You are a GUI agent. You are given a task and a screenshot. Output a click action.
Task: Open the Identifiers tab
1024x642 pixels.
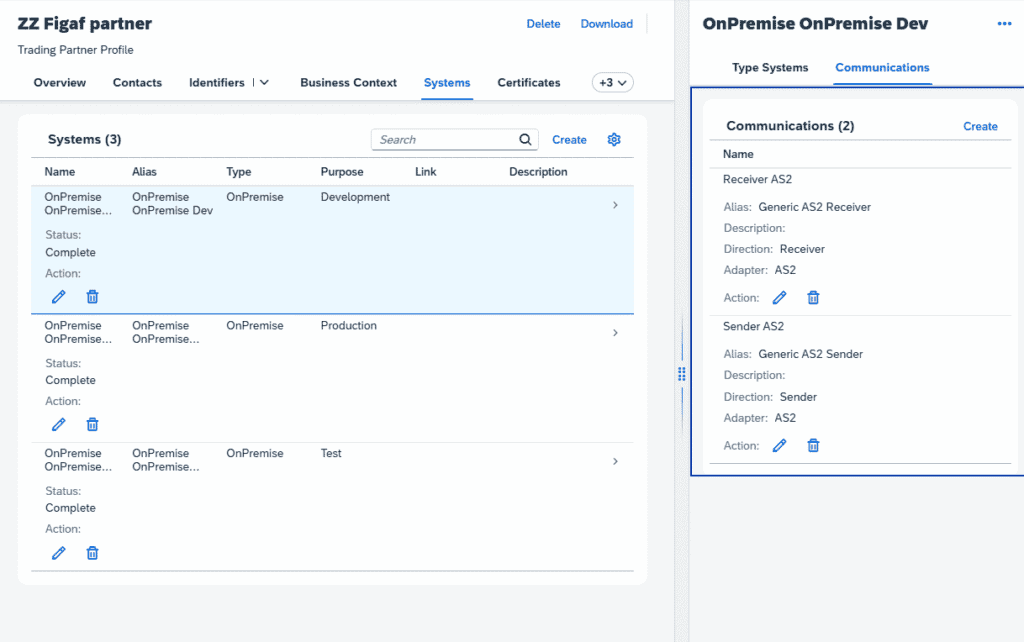click(217, 83)
